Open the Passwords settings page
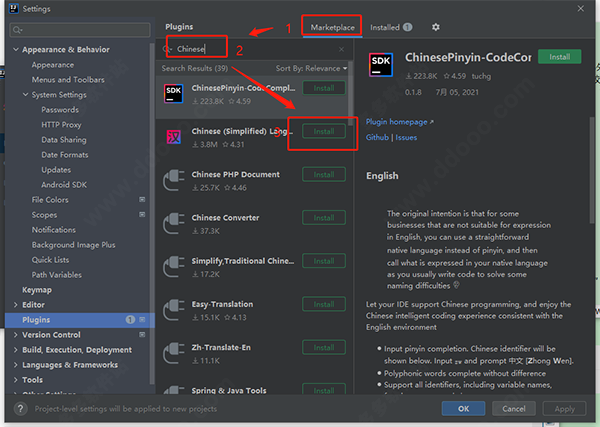This screenshot has height=427, width=600. (60, 110)
